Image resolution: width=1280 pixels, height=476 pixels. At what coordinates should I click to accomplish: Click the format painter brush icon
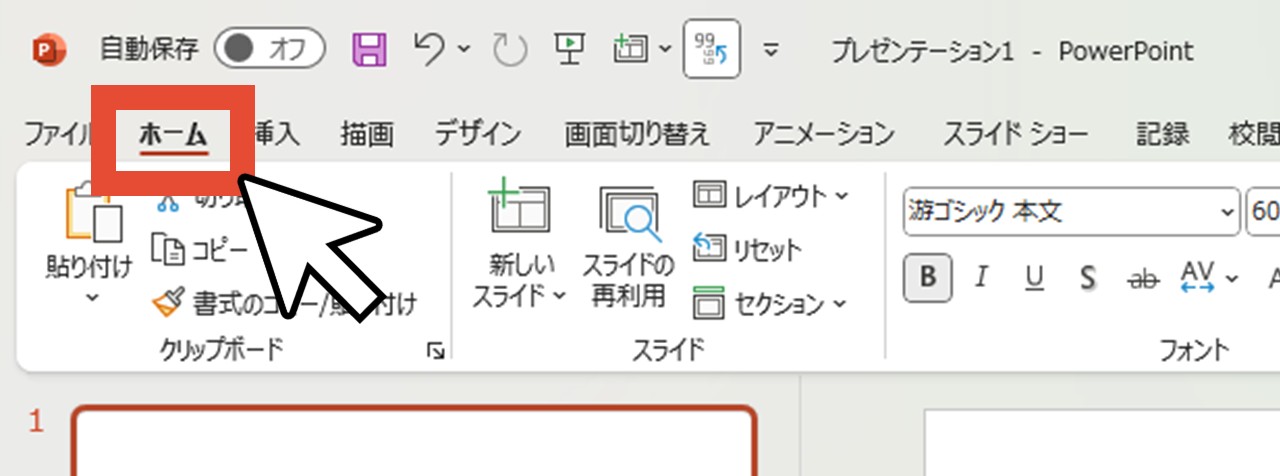(x=168, y=302)
